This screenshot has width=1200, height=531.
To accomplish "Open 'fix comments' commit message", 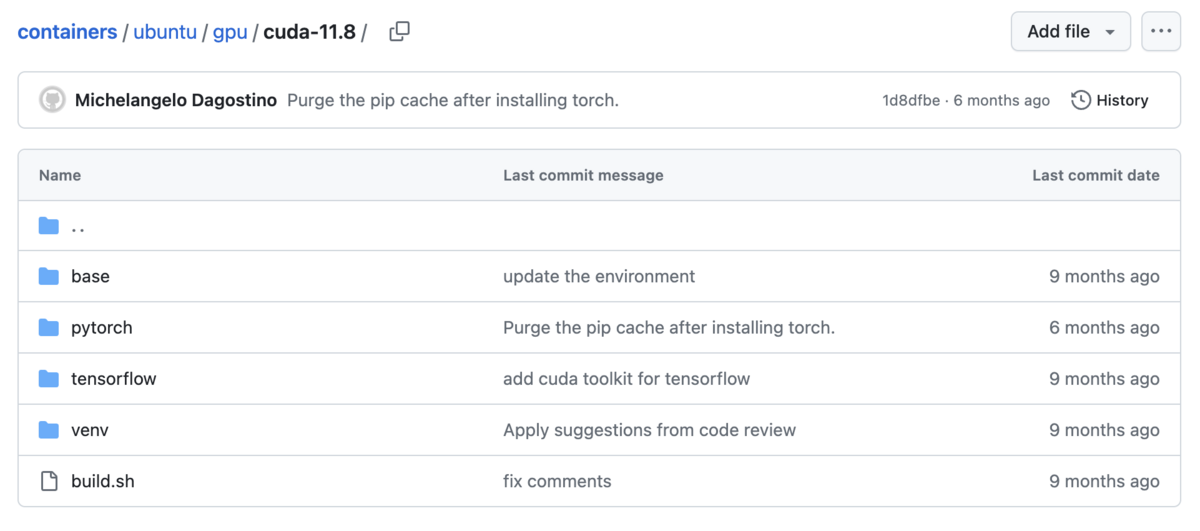I will pyautogui.click(x=557, y=482).
